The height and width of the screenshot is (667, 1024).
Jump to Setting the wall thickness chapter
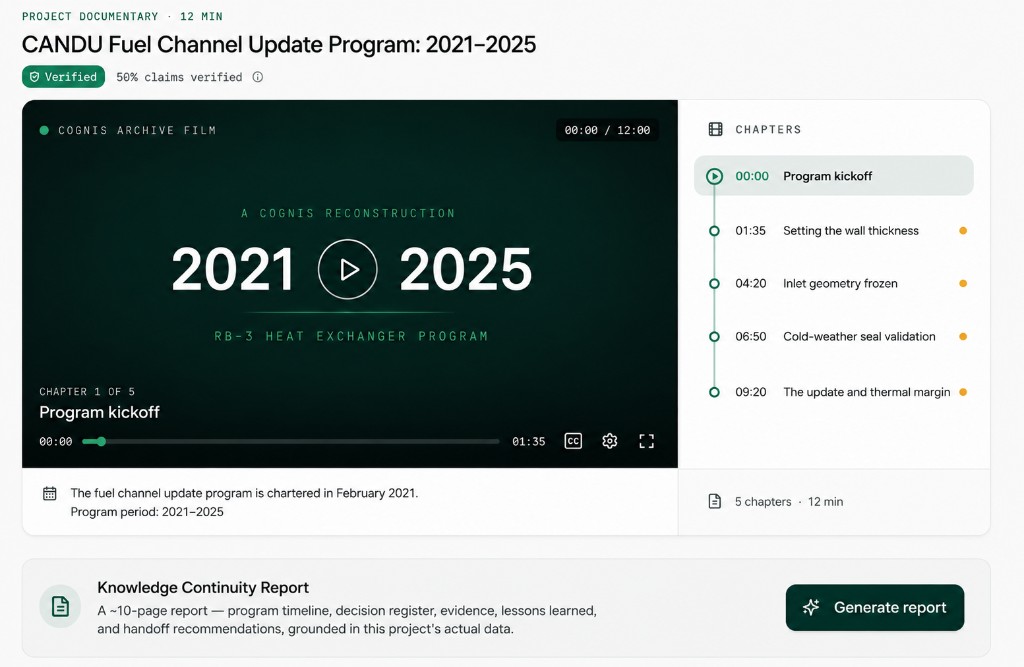coord(833,231)
